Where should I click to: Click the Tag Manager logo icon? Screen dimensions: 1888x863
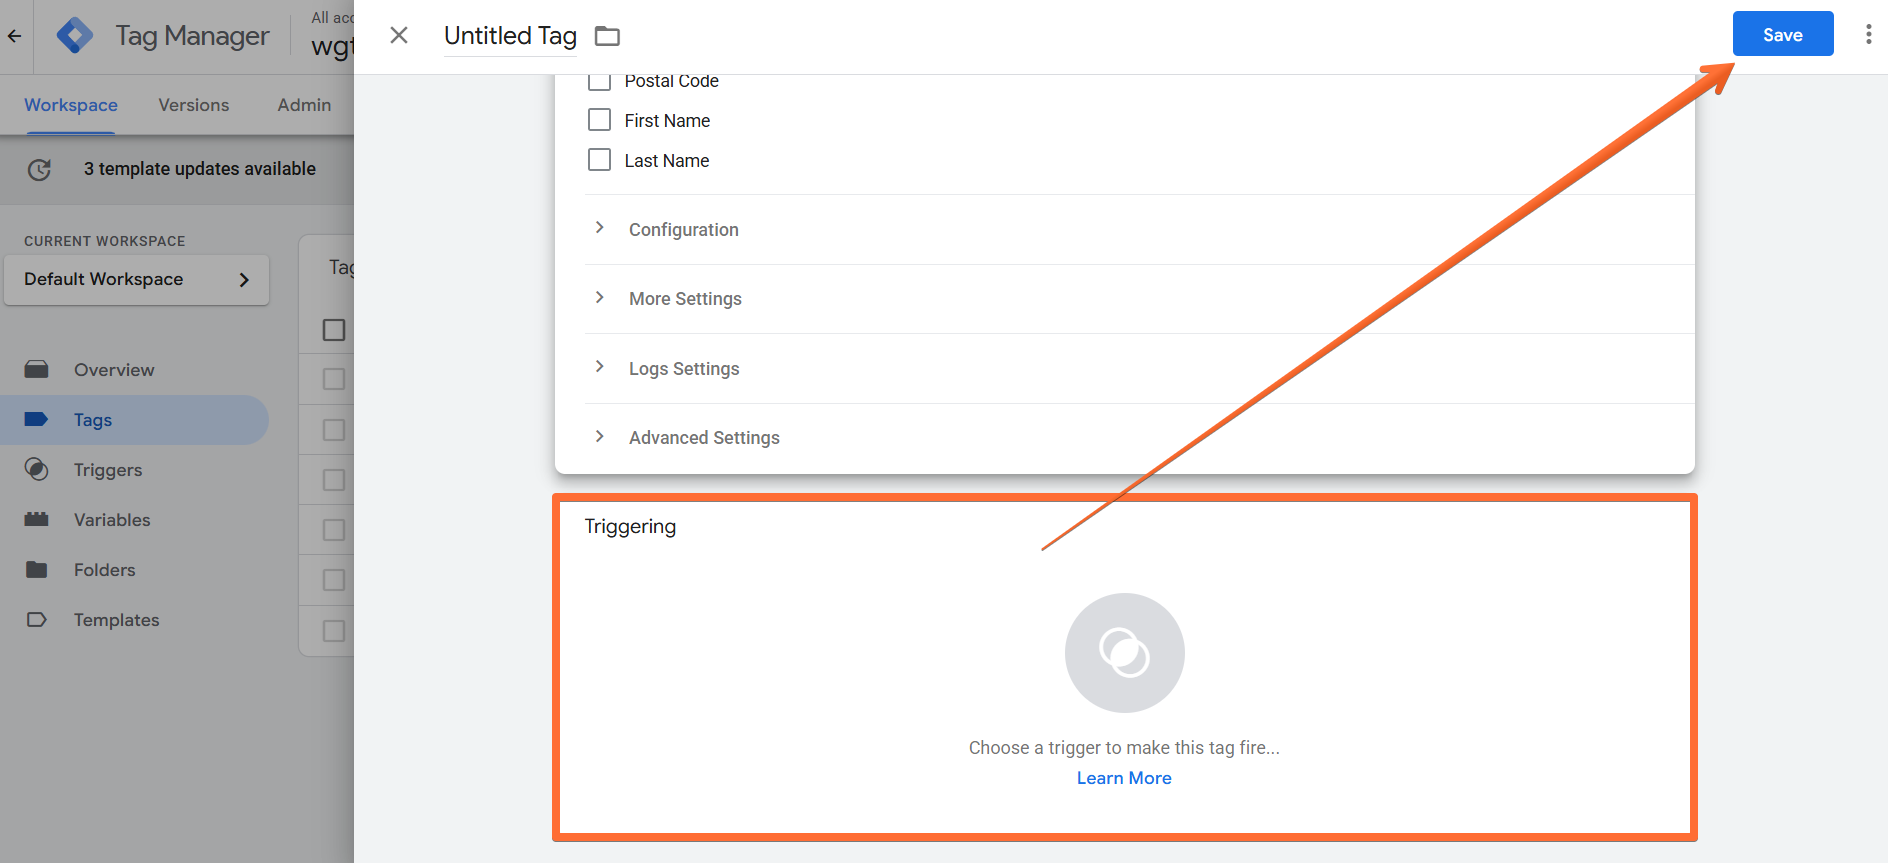pos(75,36)
